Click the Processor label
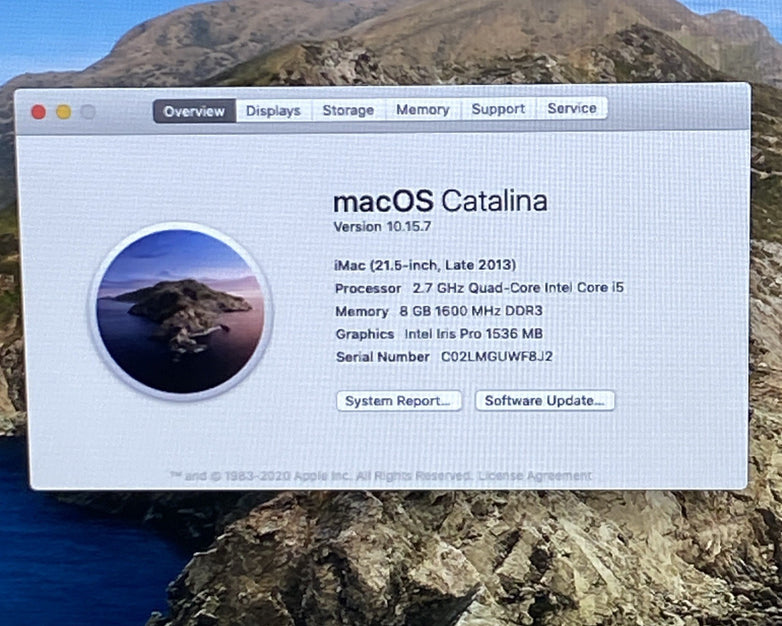 pos(368,288)
